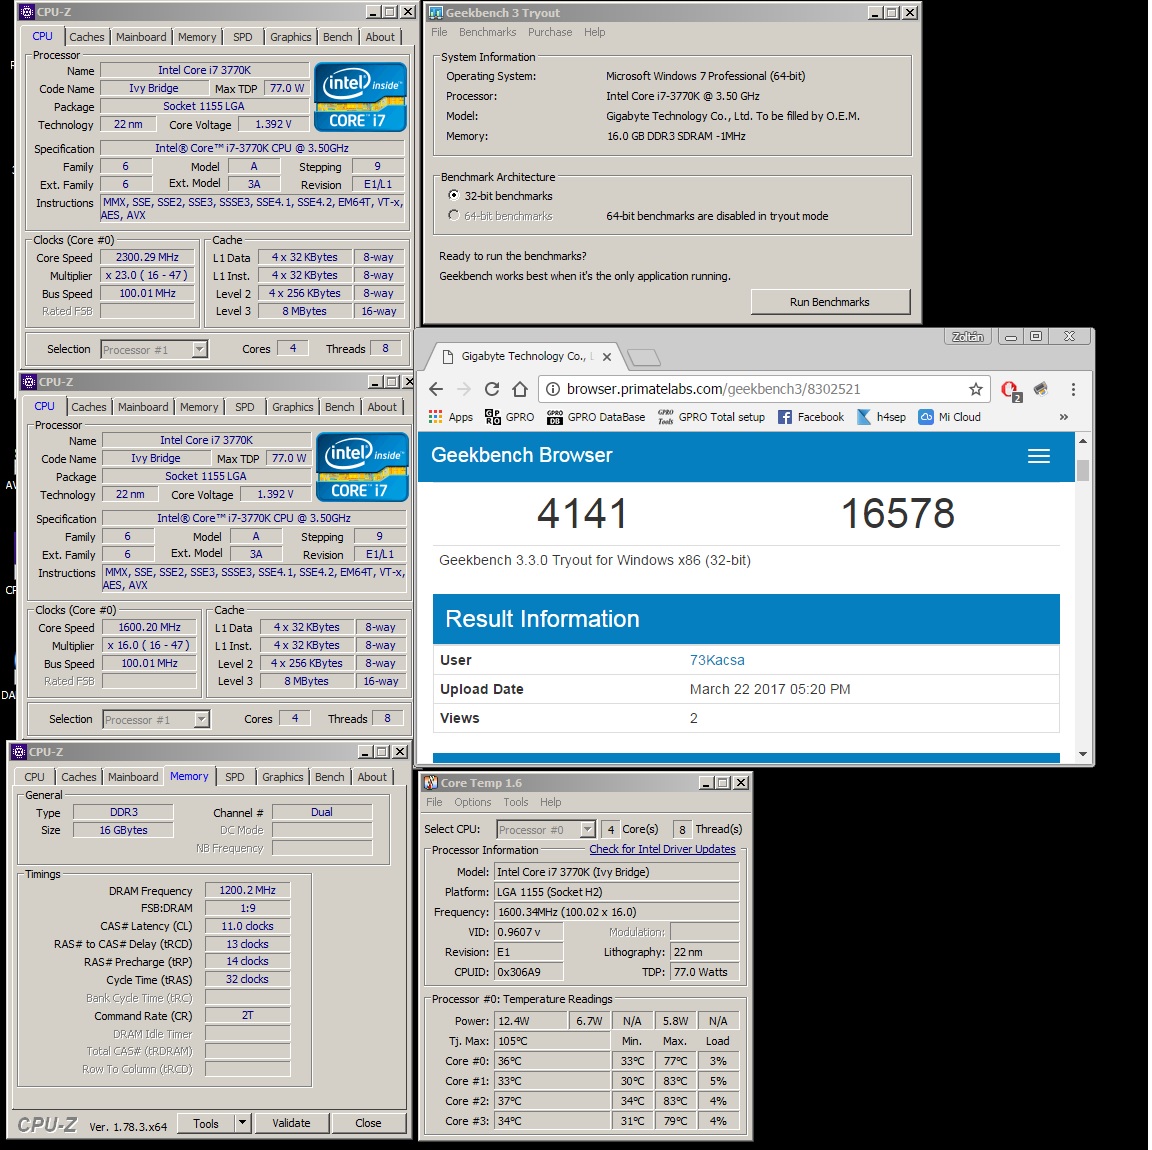Select the 64-bit benchmarks radio button
The width and height of the screenshot is (1152, 1150).
pyautogui.click(x=454, y=215)
